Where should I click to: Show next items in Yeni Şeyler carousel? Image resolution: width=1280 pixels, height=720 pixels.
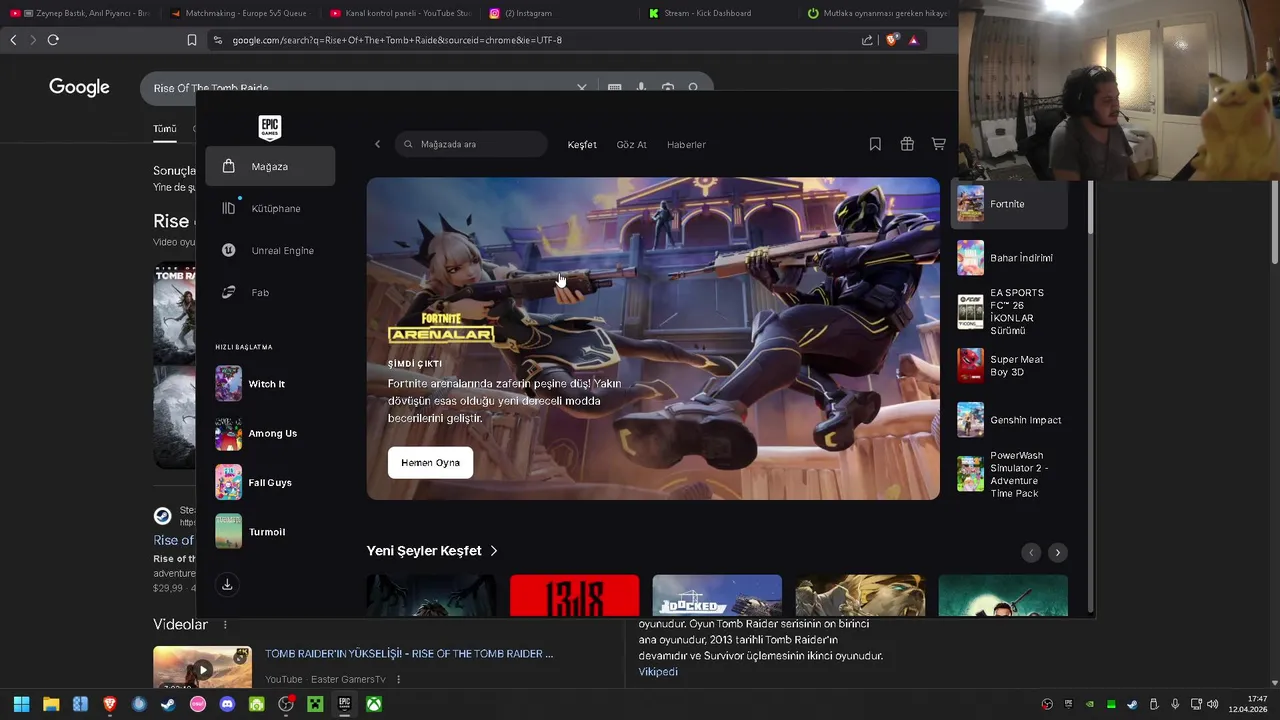click(1057, 553)
